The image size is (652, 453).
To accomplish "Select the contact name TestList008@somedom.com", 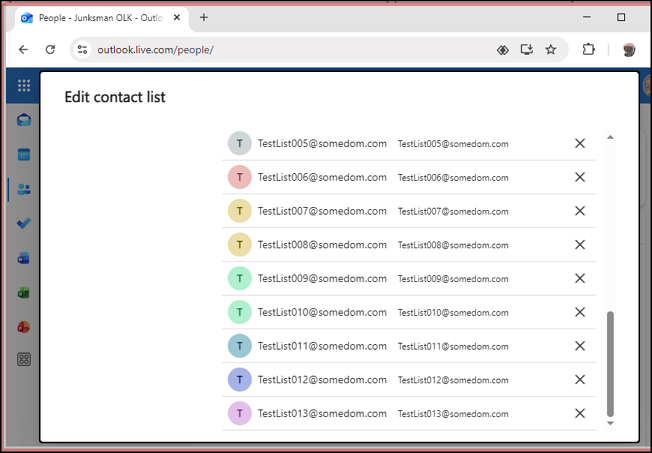I will 322,245.
